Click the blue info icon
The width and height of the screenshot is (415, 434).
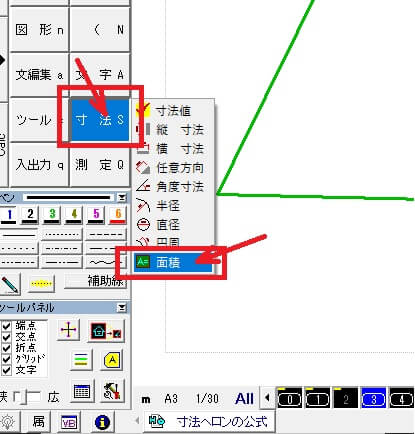pos(102,422)
